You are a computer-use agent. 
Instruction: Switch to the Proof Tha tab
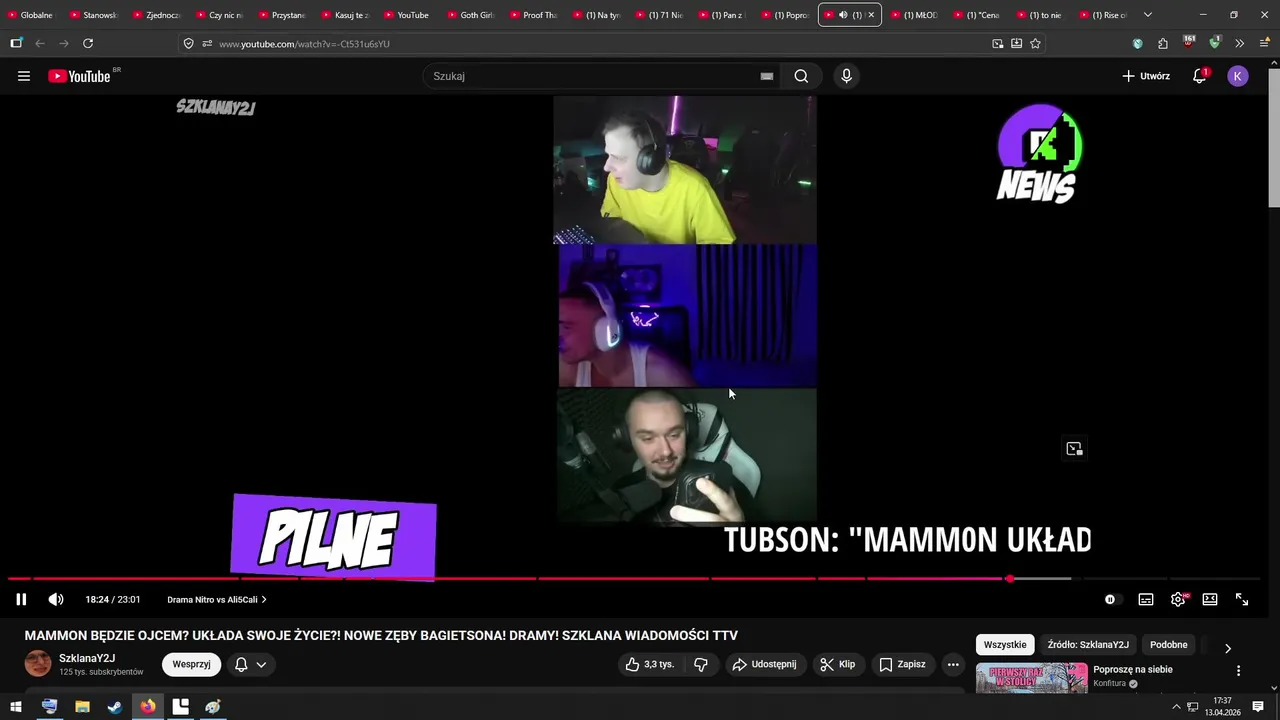pyautogui.click(x=534, y=15)
